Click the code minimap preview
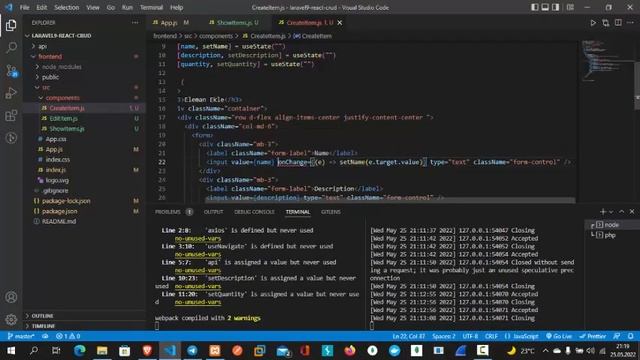Screen dimensions: 640x360 (606, 60)
